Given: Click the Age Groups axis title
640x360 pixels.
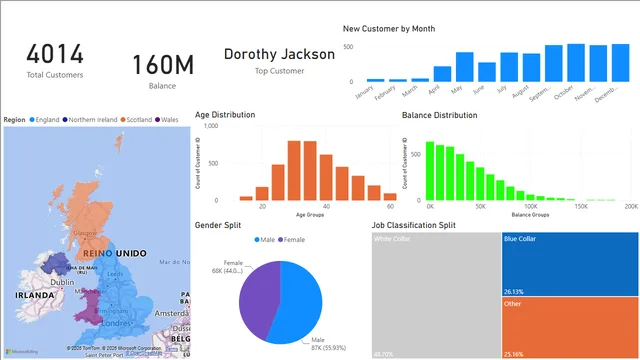Looking at the screenshot, I should pyautogui.click(x=310, y=214).
